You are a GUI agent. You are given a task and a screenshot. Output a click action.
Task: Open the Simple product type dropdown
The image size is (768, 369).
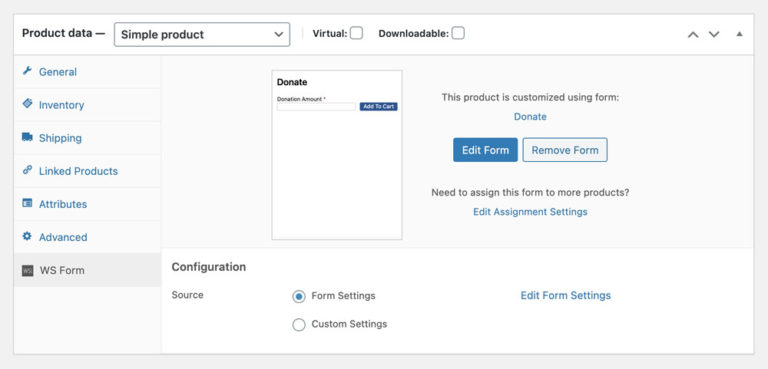202,35
